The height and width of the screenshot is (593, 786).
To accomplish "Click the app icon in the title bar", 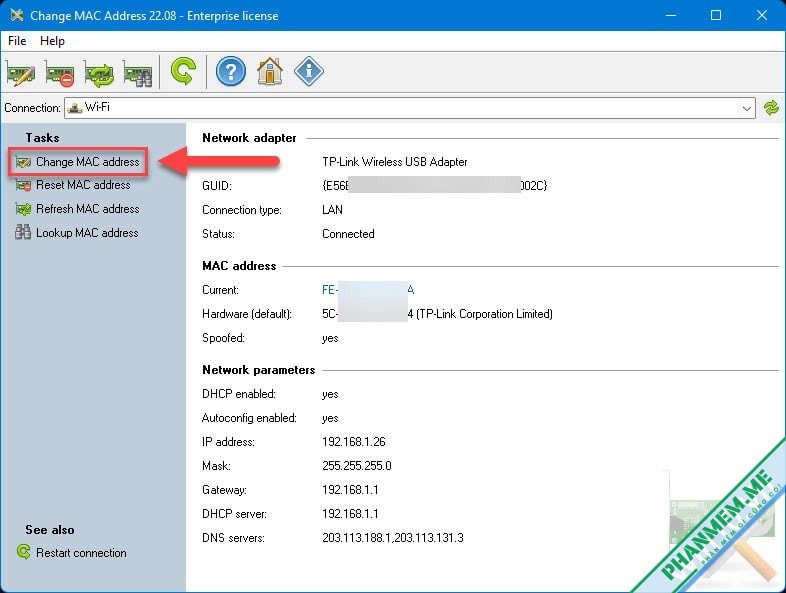I will point(17,15).
